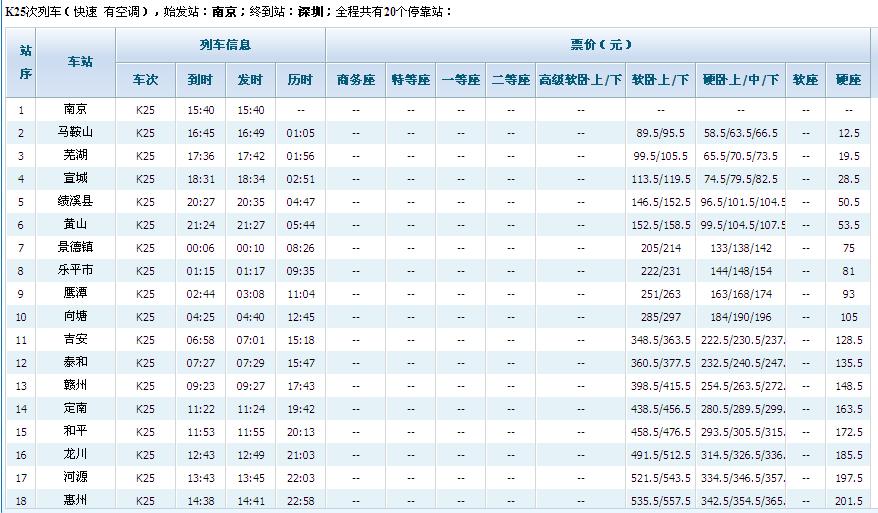The width and height of the screenshot is (878, 513).
Task: Click the 软卧上/下 column header
Action: coord(660,80)
